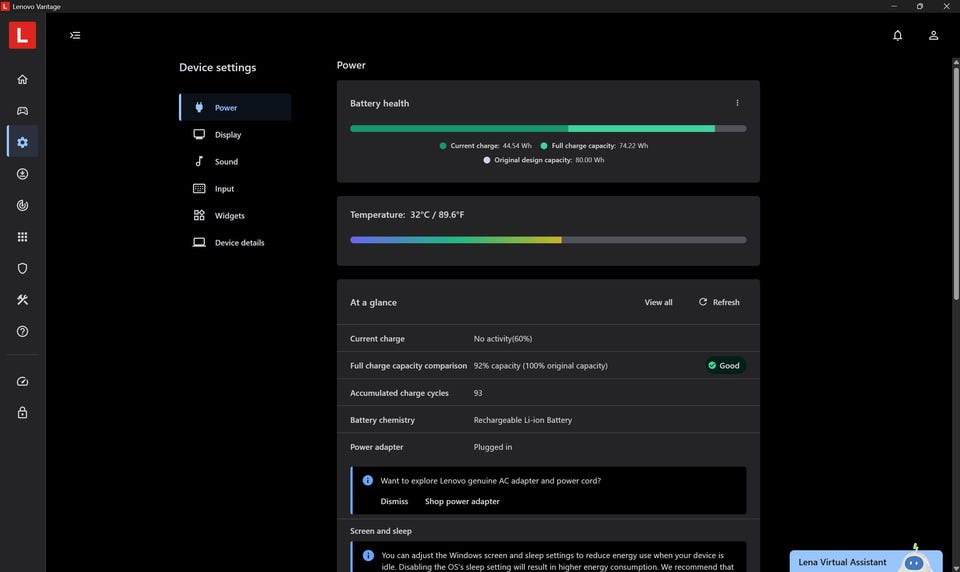Select the Display settings tab
Viewport: 960px width, 572px height.
click(x=227, y=135)
